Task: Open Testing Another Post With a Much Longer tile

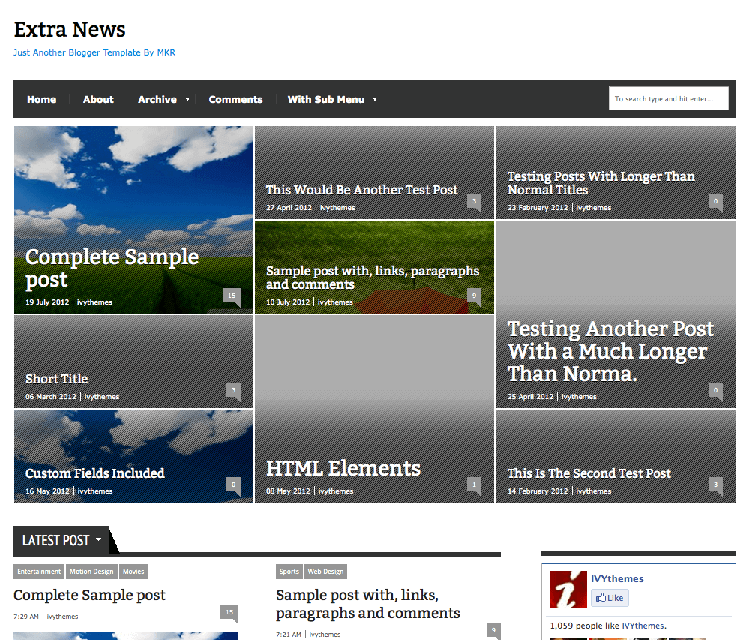Action: point(616,315)
